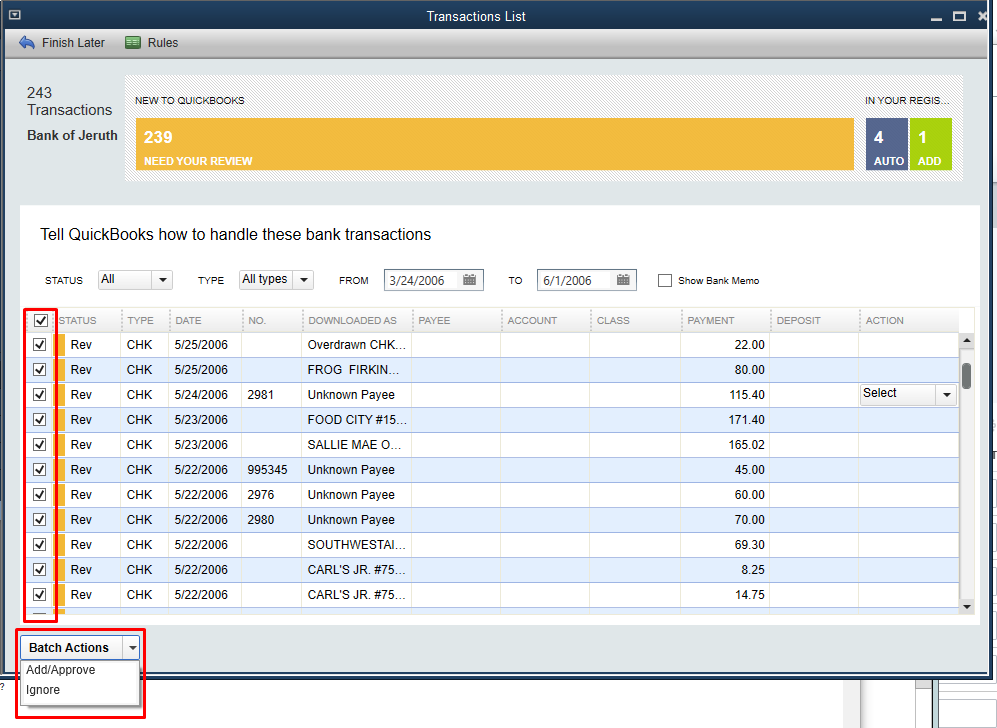This screenshot has width=997, height=728.
Task: Enable the Show Bank Memo checkbox
Action: click(664, 280)
